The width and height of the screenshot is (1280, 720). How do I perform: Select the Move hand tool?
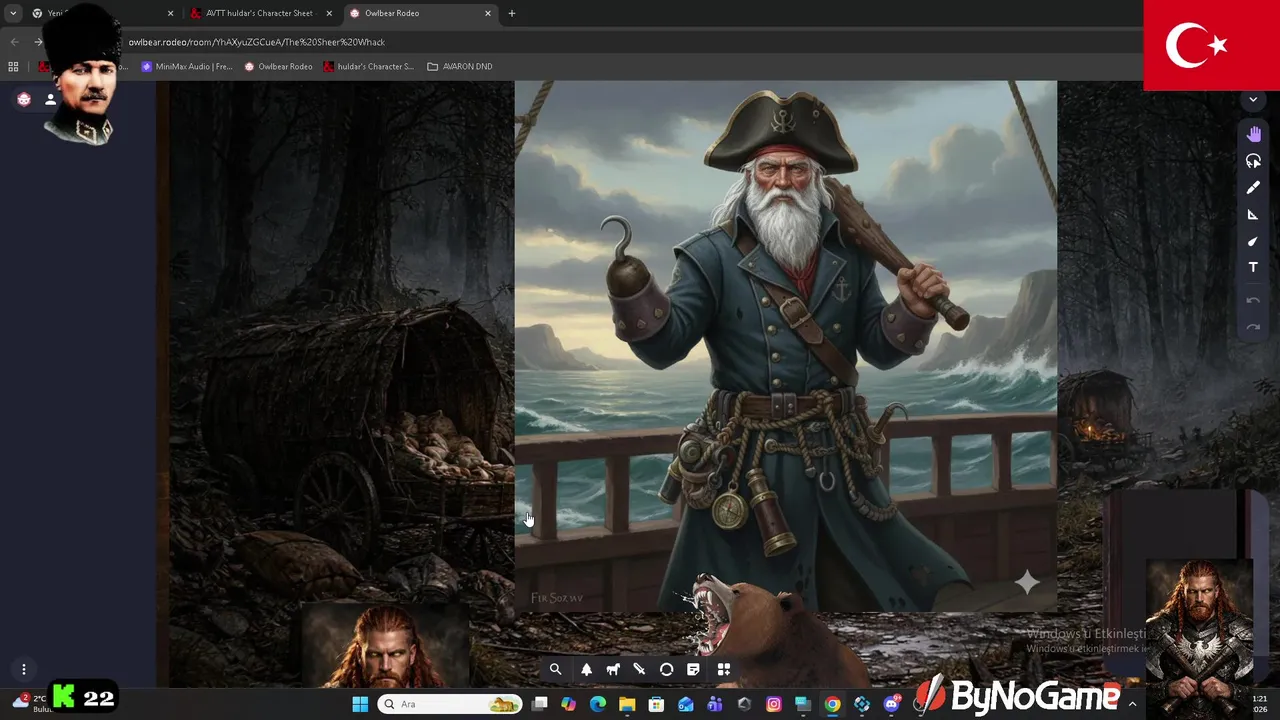pyautogui.click(x=1253, y=134)
